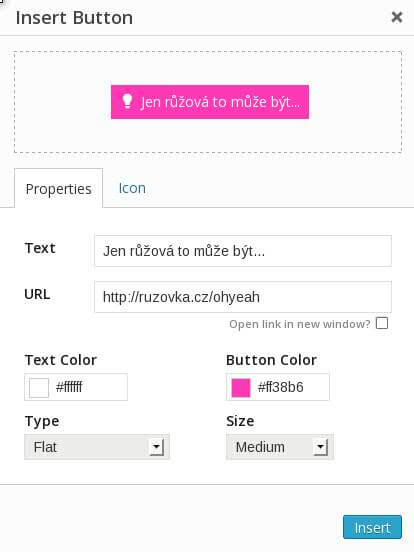The image size is (414, 552).
Task: Click the Text Color hex value field
Action: [x=89, y=387]
